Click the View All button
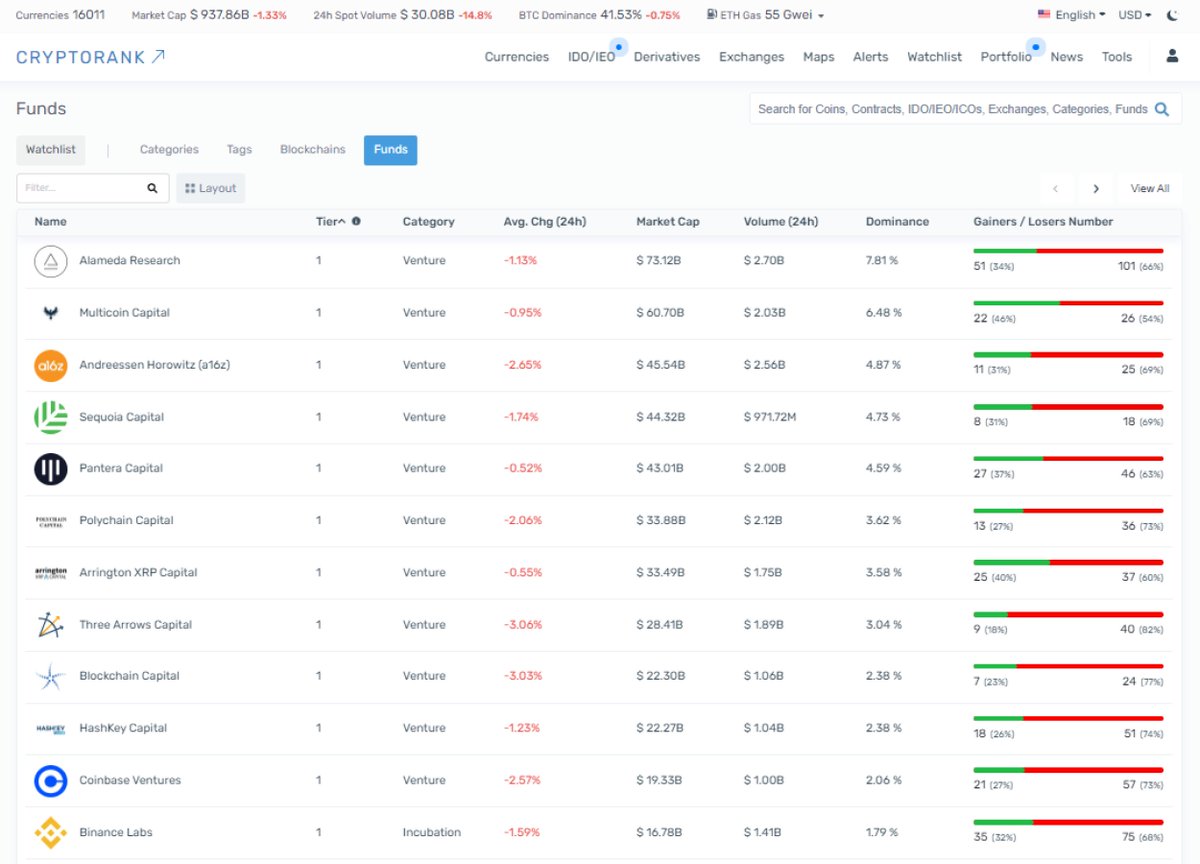 coord(1149,188)
